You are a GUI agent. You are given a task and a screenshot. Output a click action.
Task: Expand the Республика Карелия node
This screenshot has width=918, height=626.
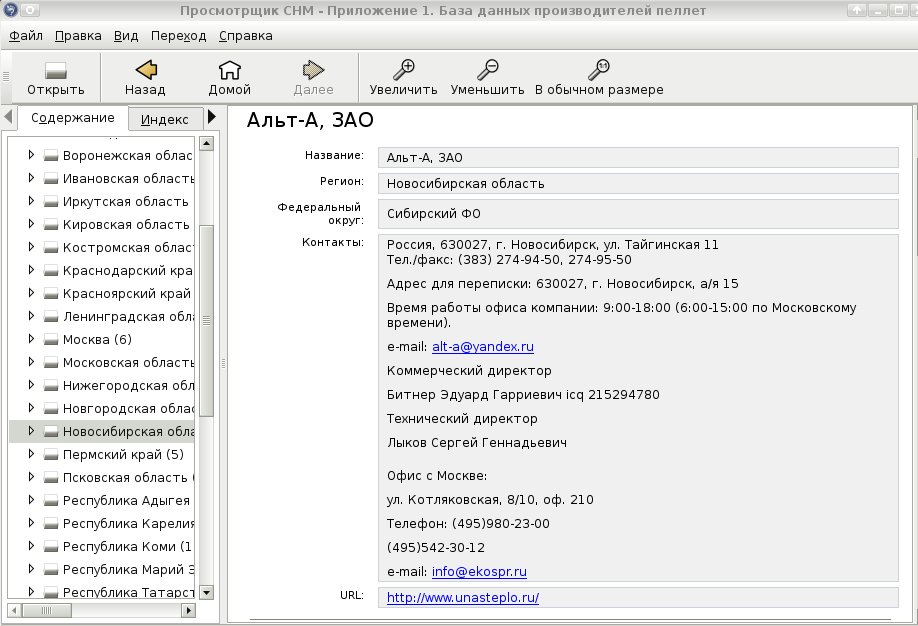31,523
